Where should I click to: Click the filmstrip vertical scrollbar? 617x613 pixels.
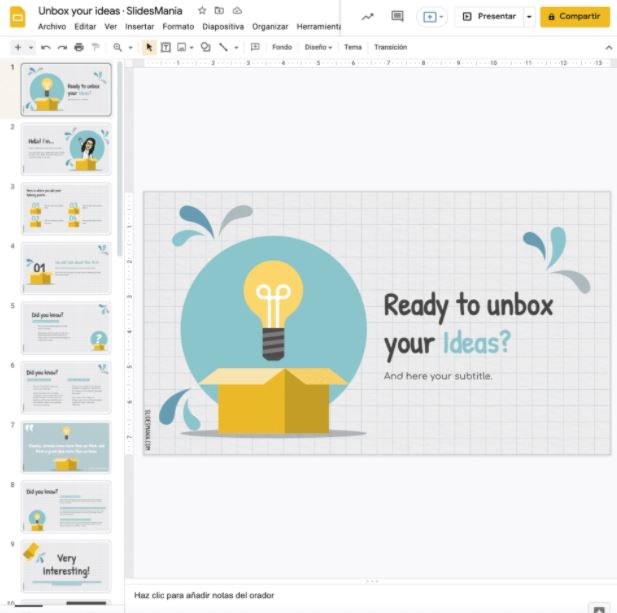120,157
